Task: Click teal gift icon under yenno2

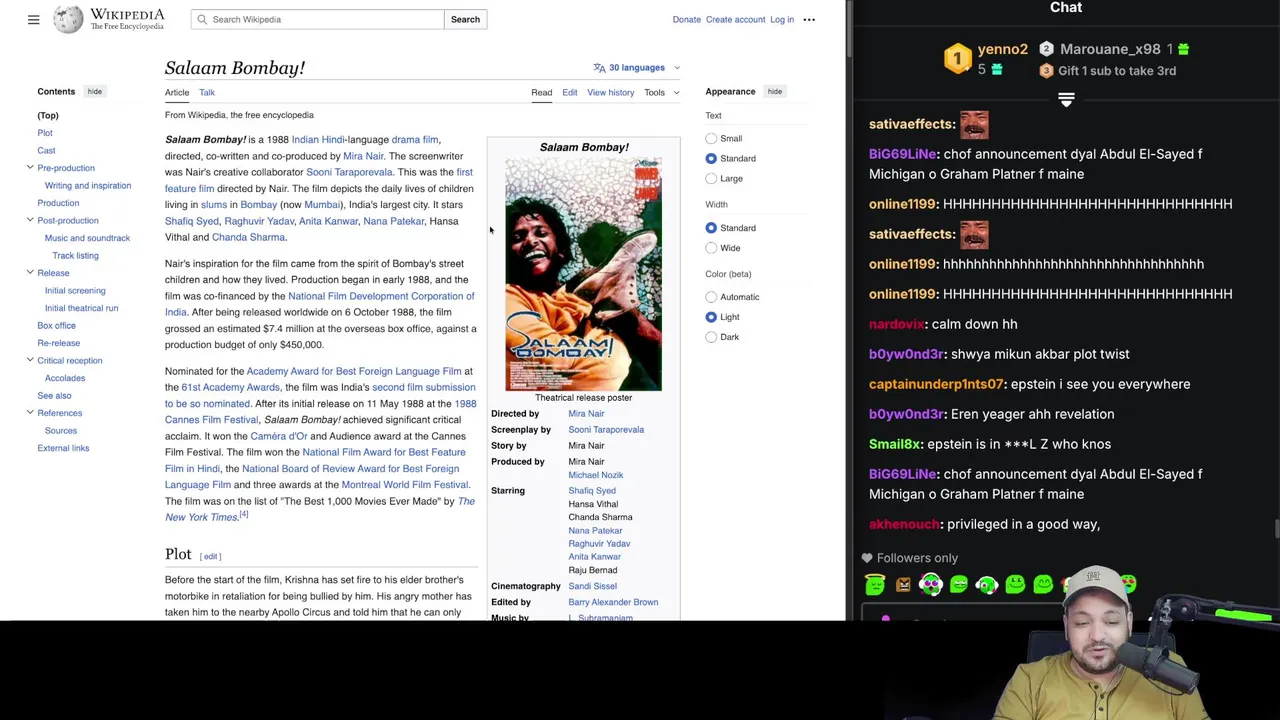Action: point(997,70)
